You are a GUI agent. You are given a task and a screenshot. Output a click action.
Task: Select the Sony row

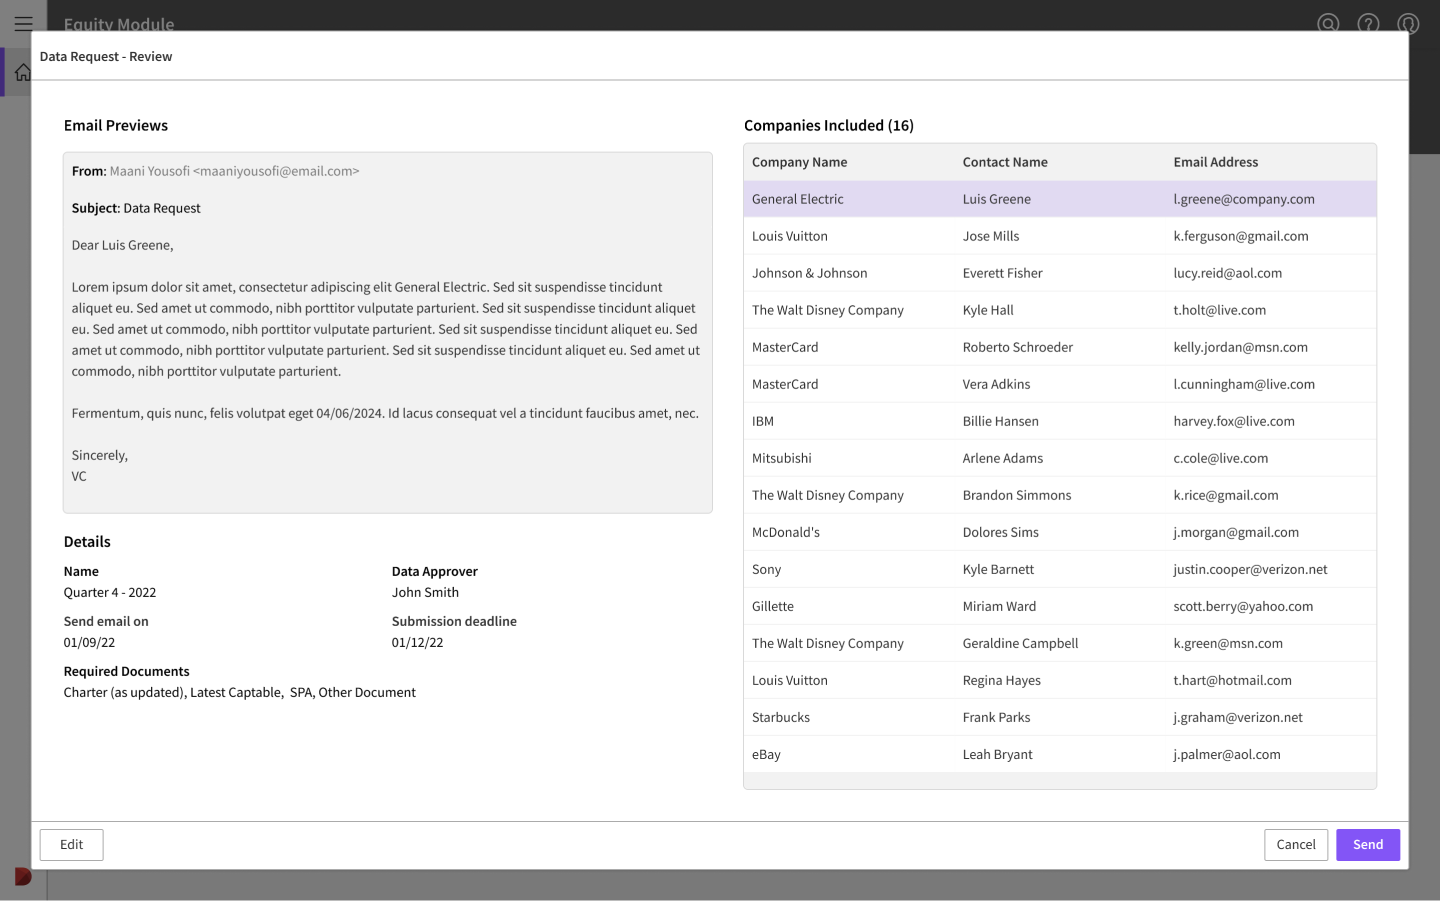(x=1060, y=569)
